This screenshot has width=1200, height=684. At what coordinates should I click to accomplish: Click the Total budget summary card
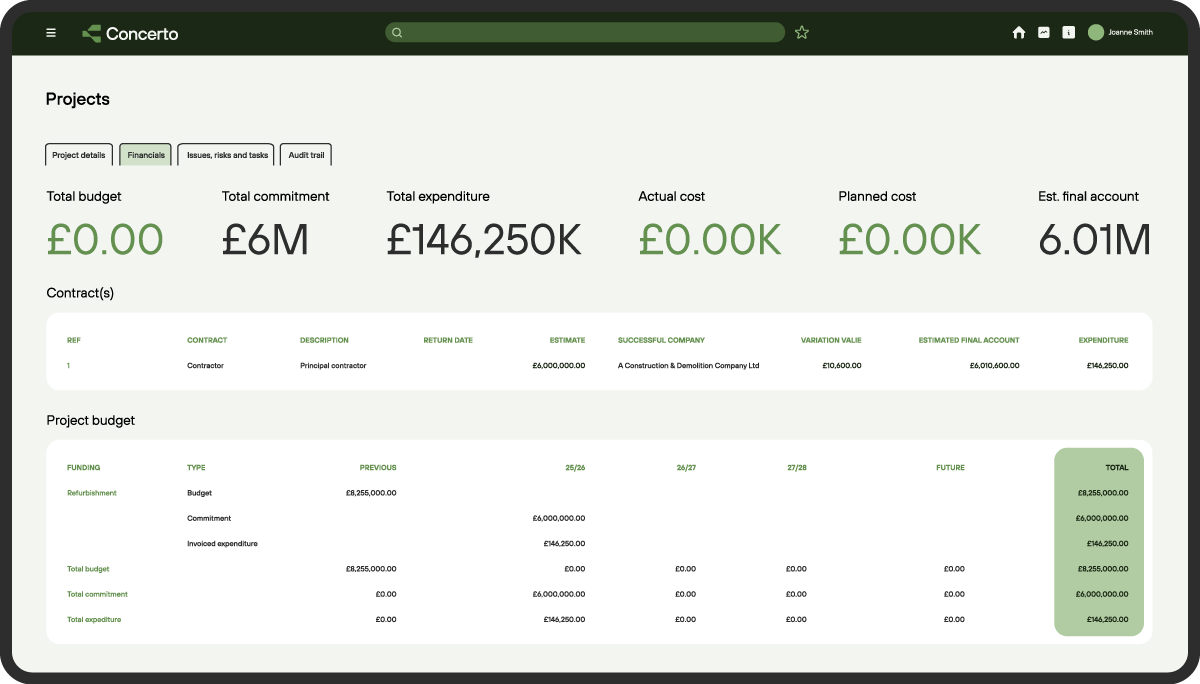pos(106,220)
